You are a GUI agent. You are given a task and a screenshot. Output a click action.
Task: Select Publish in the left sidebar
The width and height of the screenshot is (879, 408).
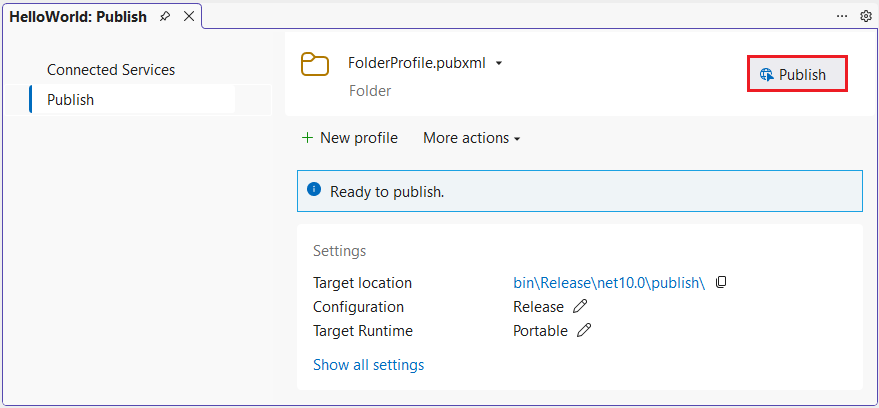[71, 100]
